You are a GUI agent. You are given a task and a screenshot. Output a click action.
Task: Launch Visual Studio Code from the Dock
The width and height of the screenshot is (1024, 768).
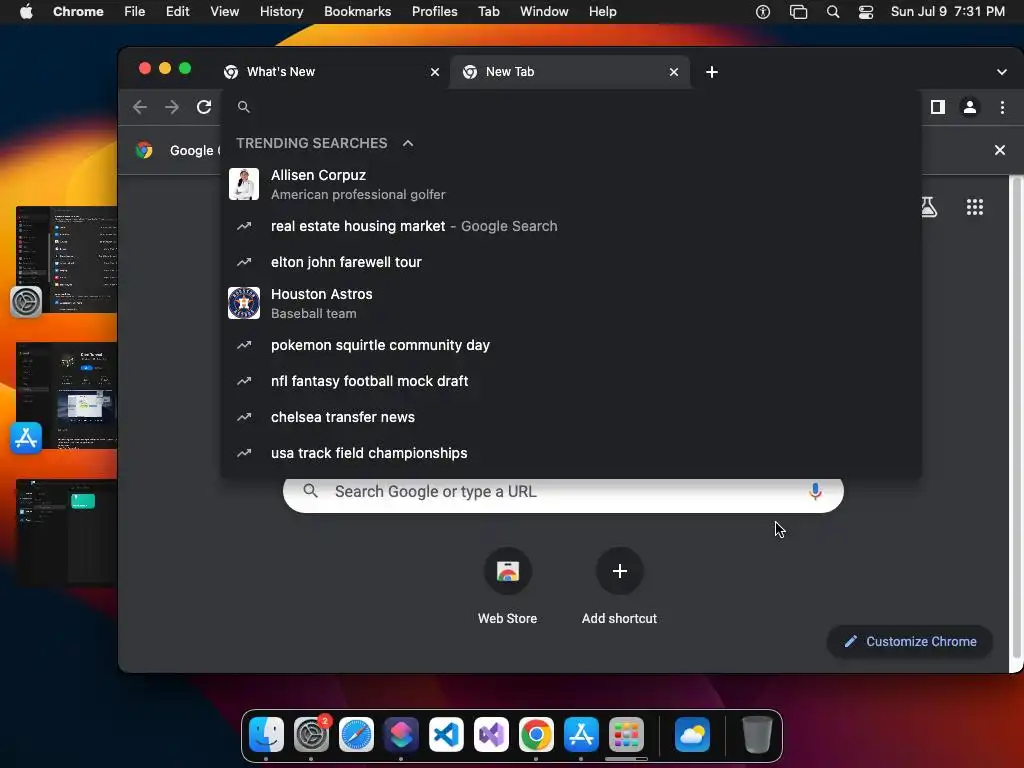446,735
